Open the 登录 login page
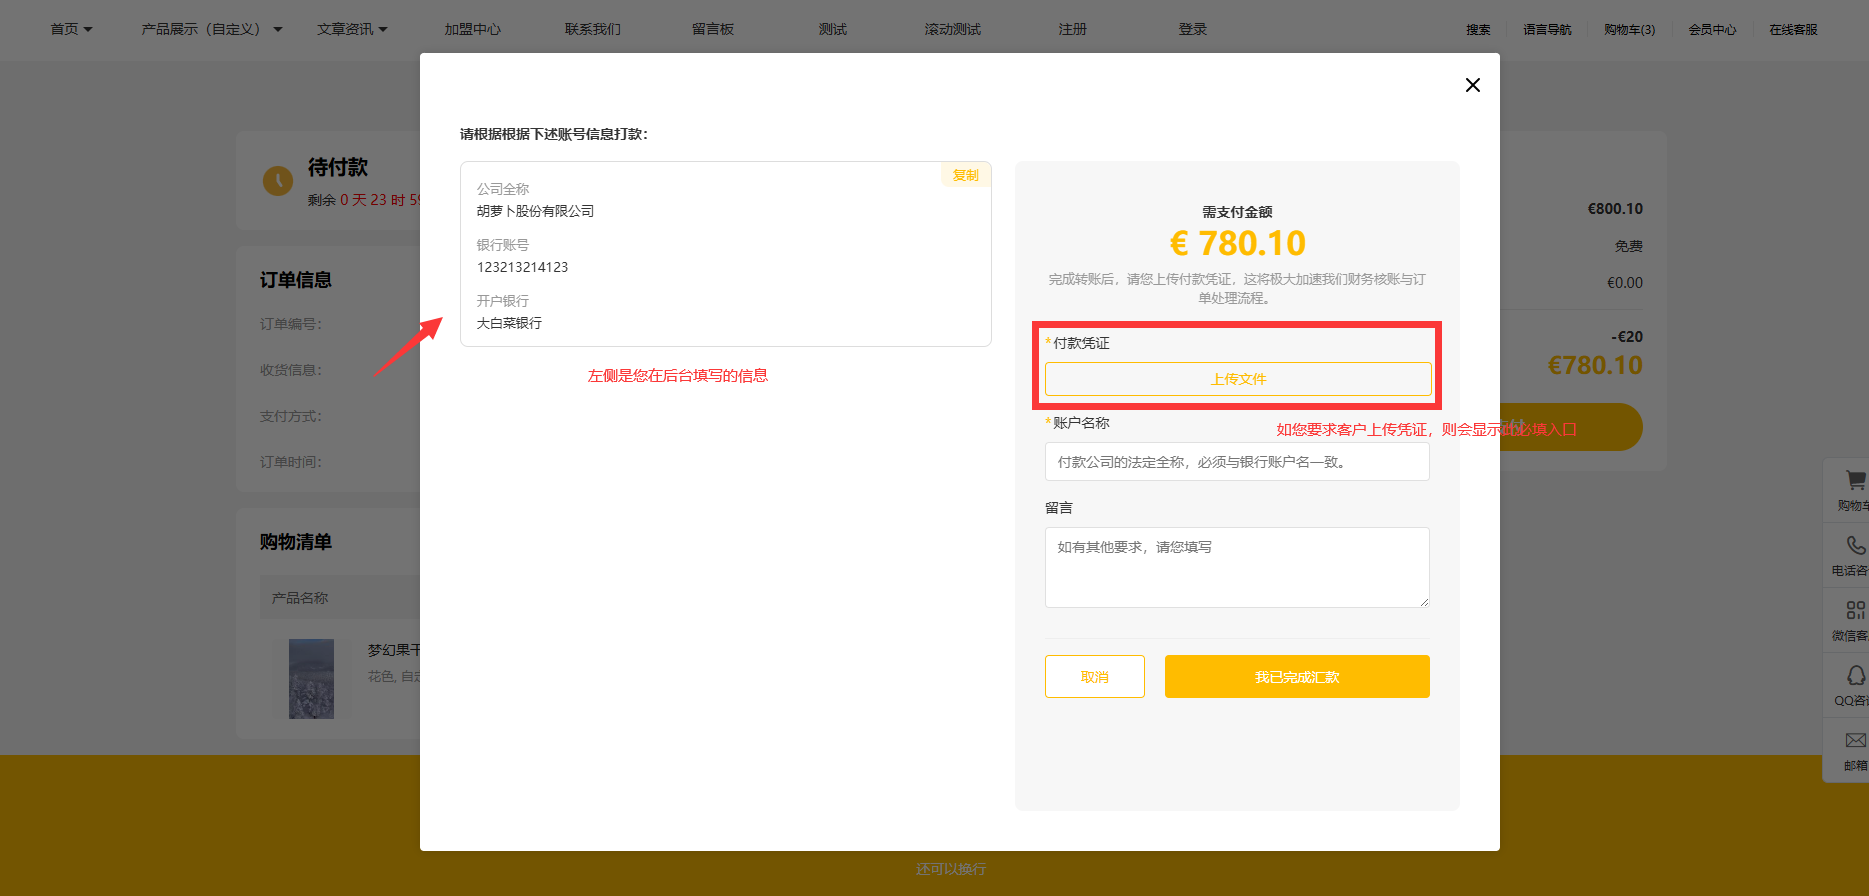Image resolution: width=1869 pixels, height=896 pixels. coord(1193,29)
